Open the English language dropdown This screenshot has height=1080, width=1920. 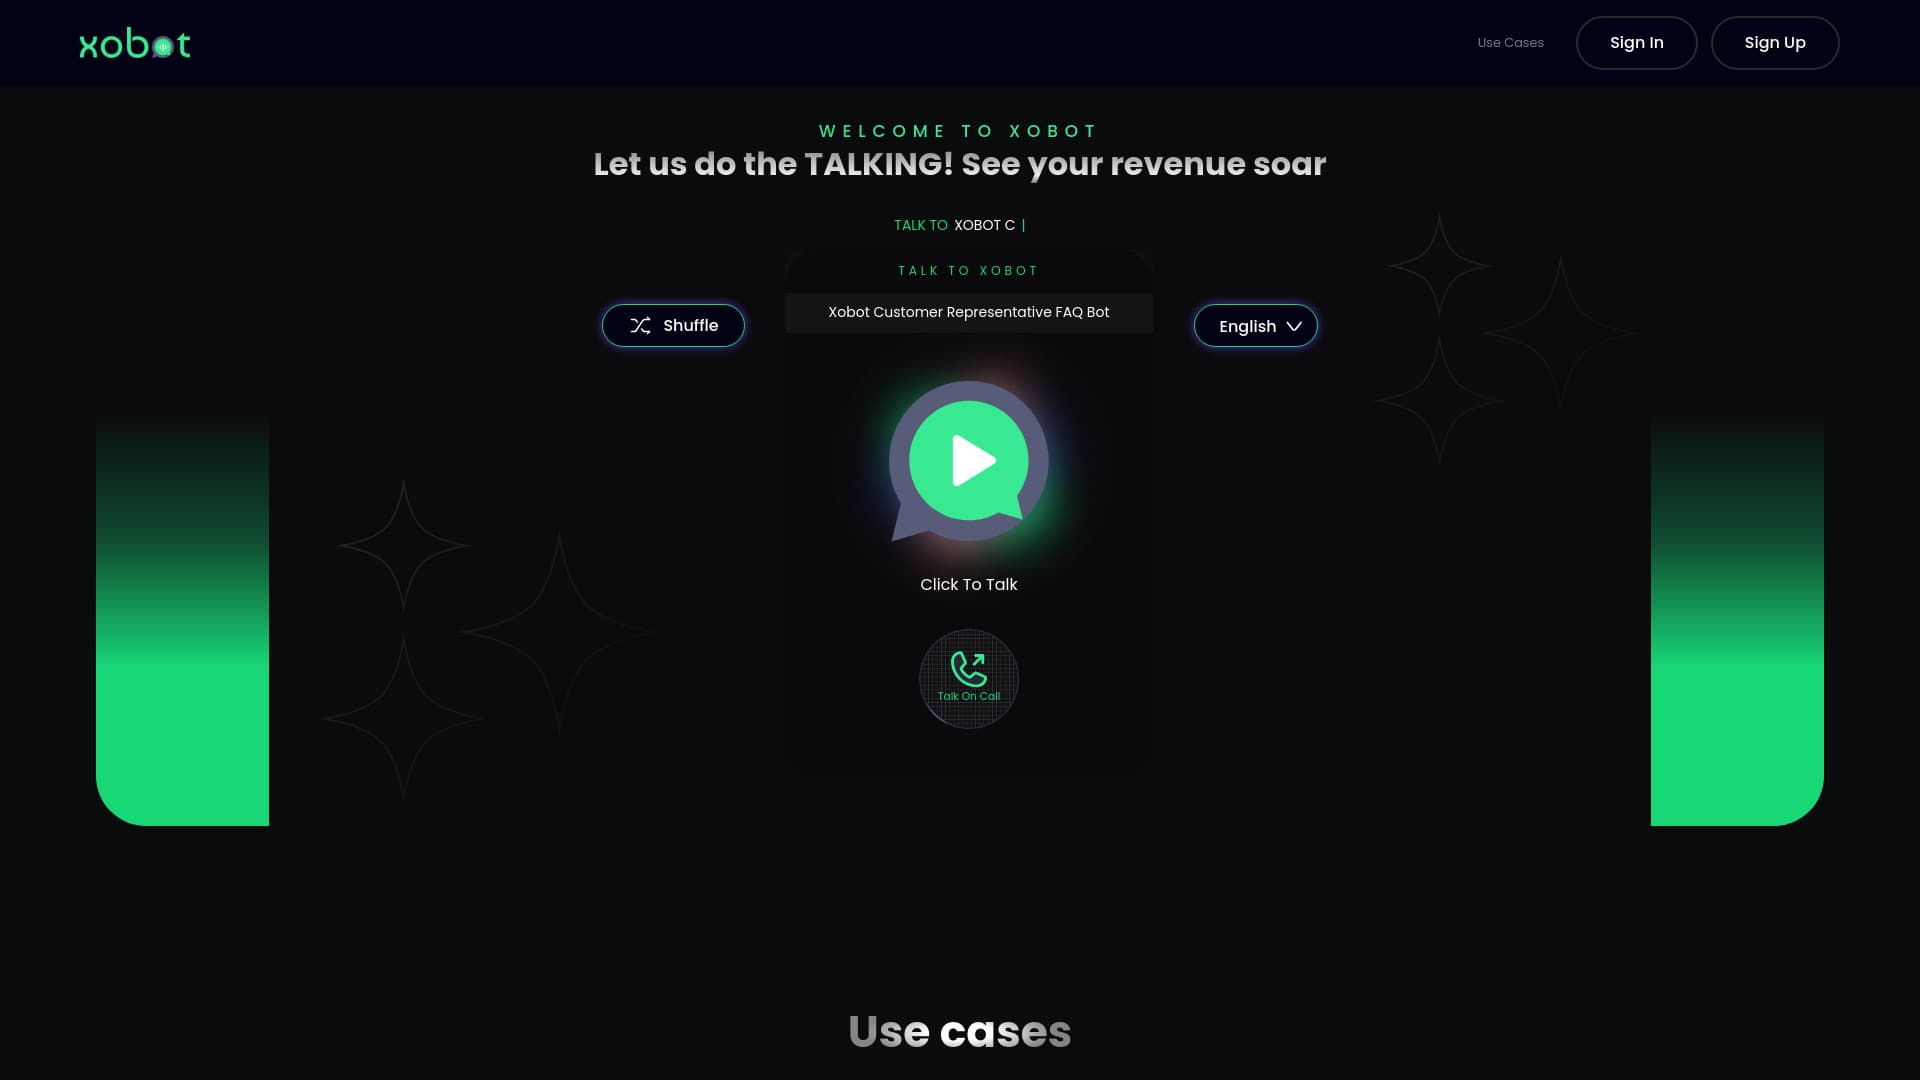pyautogui.click(x=1255, y=326)
